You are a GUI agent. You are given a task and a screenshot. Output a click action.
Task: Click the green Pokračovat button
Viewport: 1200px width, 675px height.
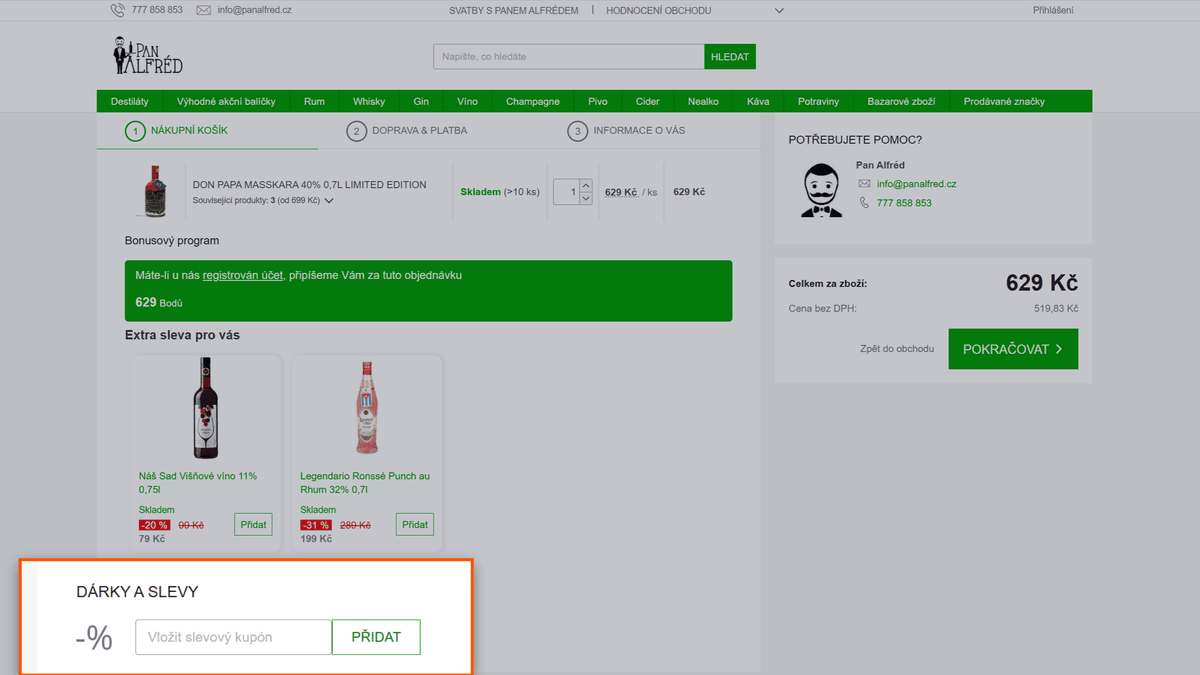pos(1013,349)
